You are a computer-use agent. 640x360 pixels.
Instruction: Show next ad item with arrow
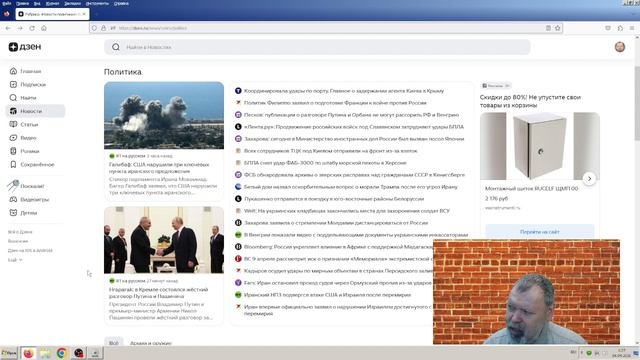589,178
